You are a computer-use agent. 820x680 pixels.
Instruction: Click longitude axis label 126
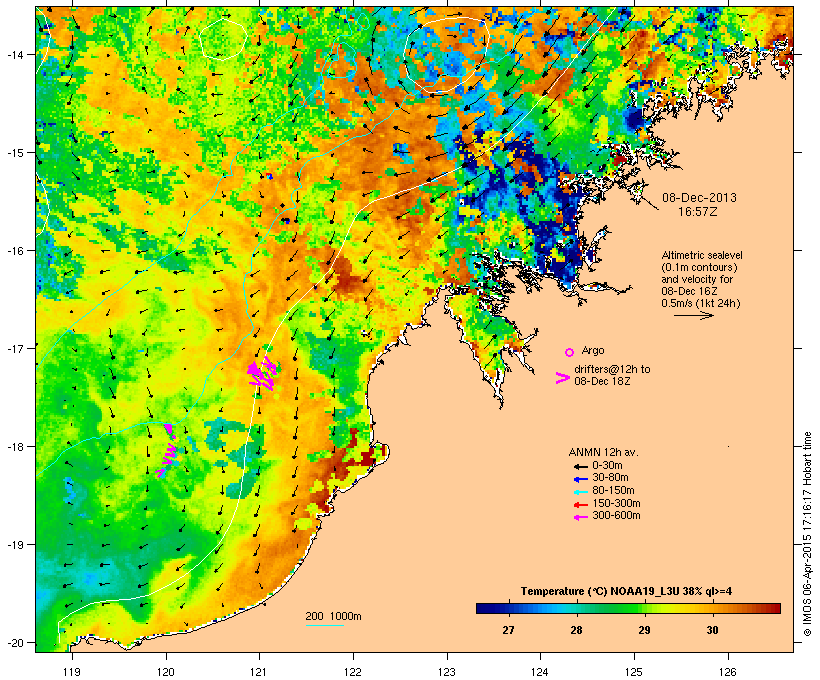pos(728,672)
